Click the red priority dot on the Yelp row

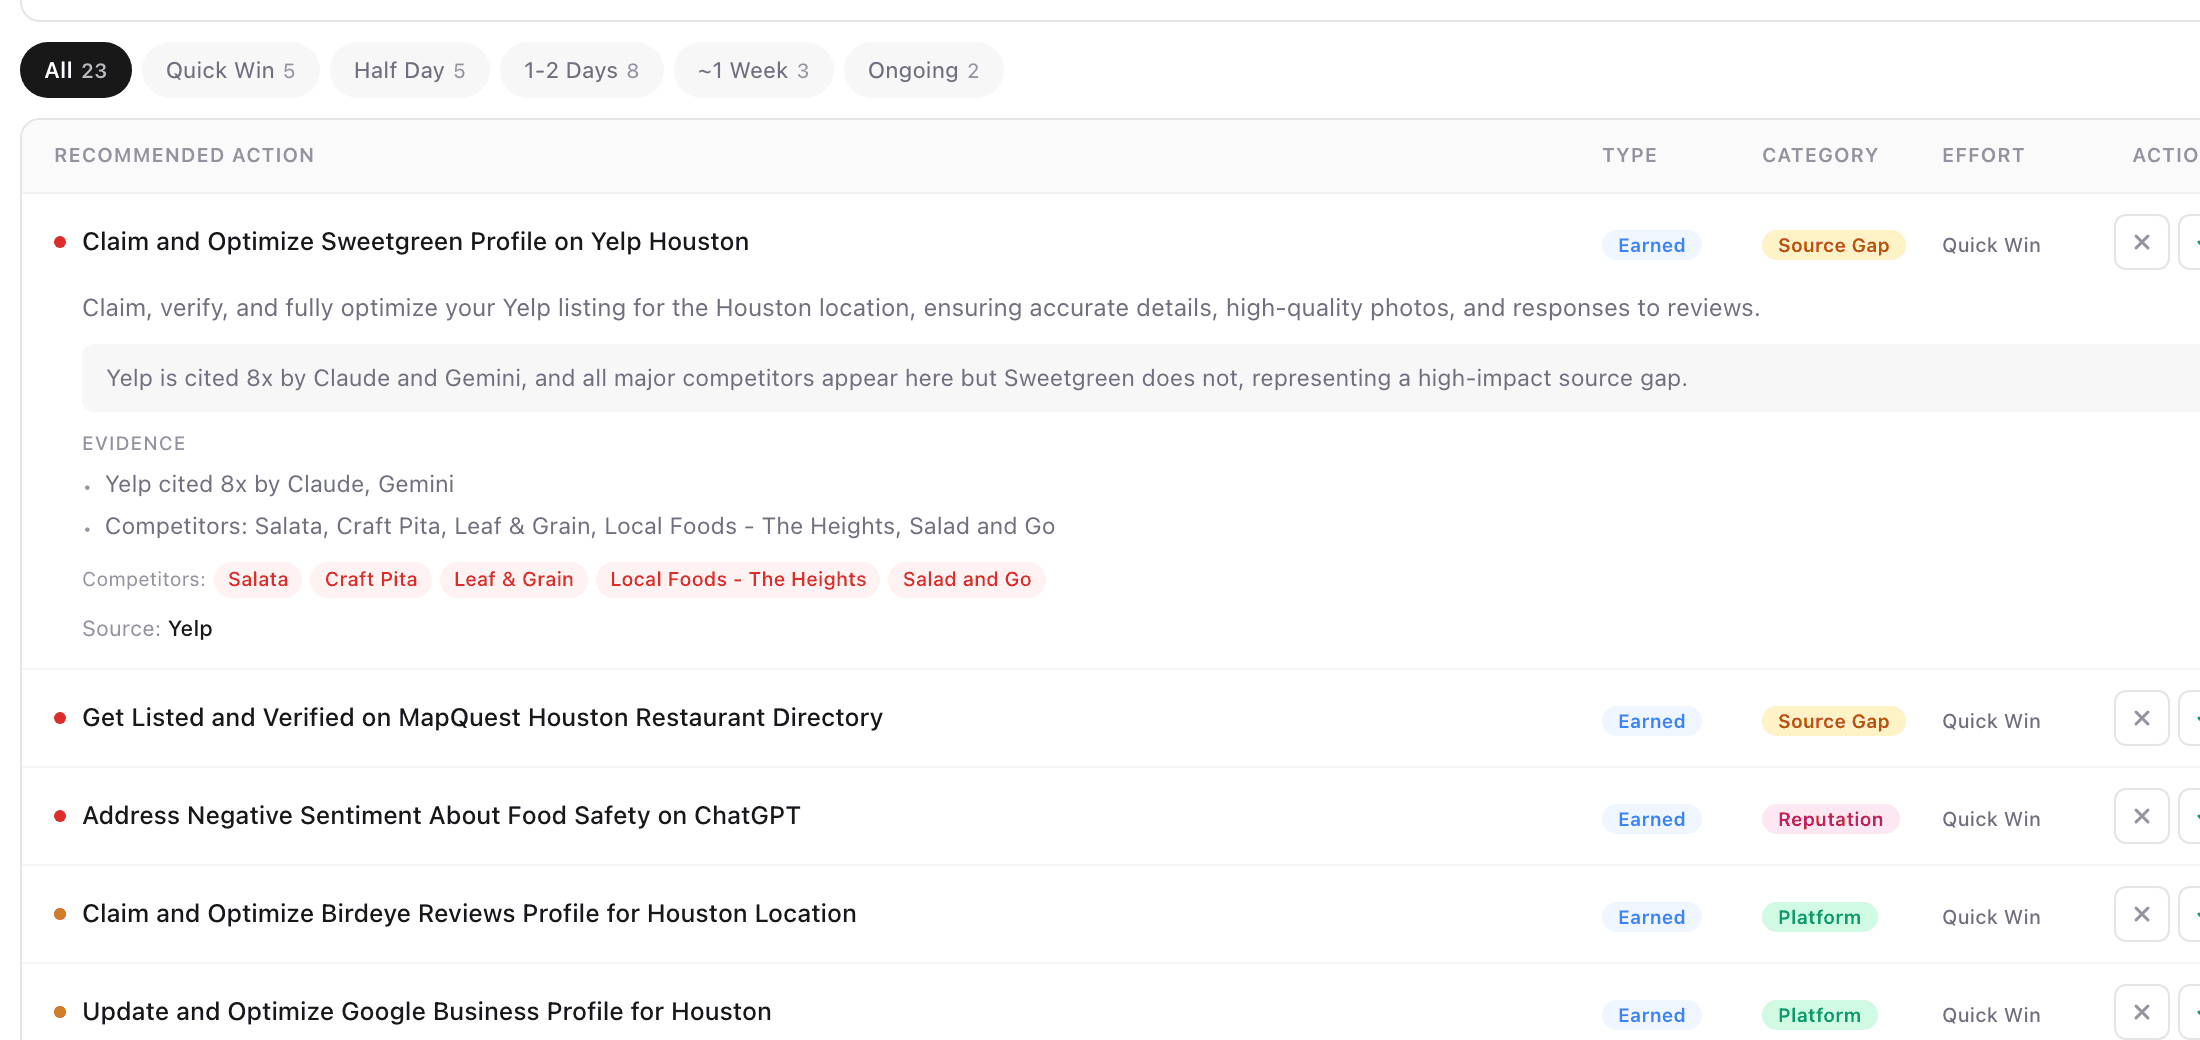pos(60,242)
